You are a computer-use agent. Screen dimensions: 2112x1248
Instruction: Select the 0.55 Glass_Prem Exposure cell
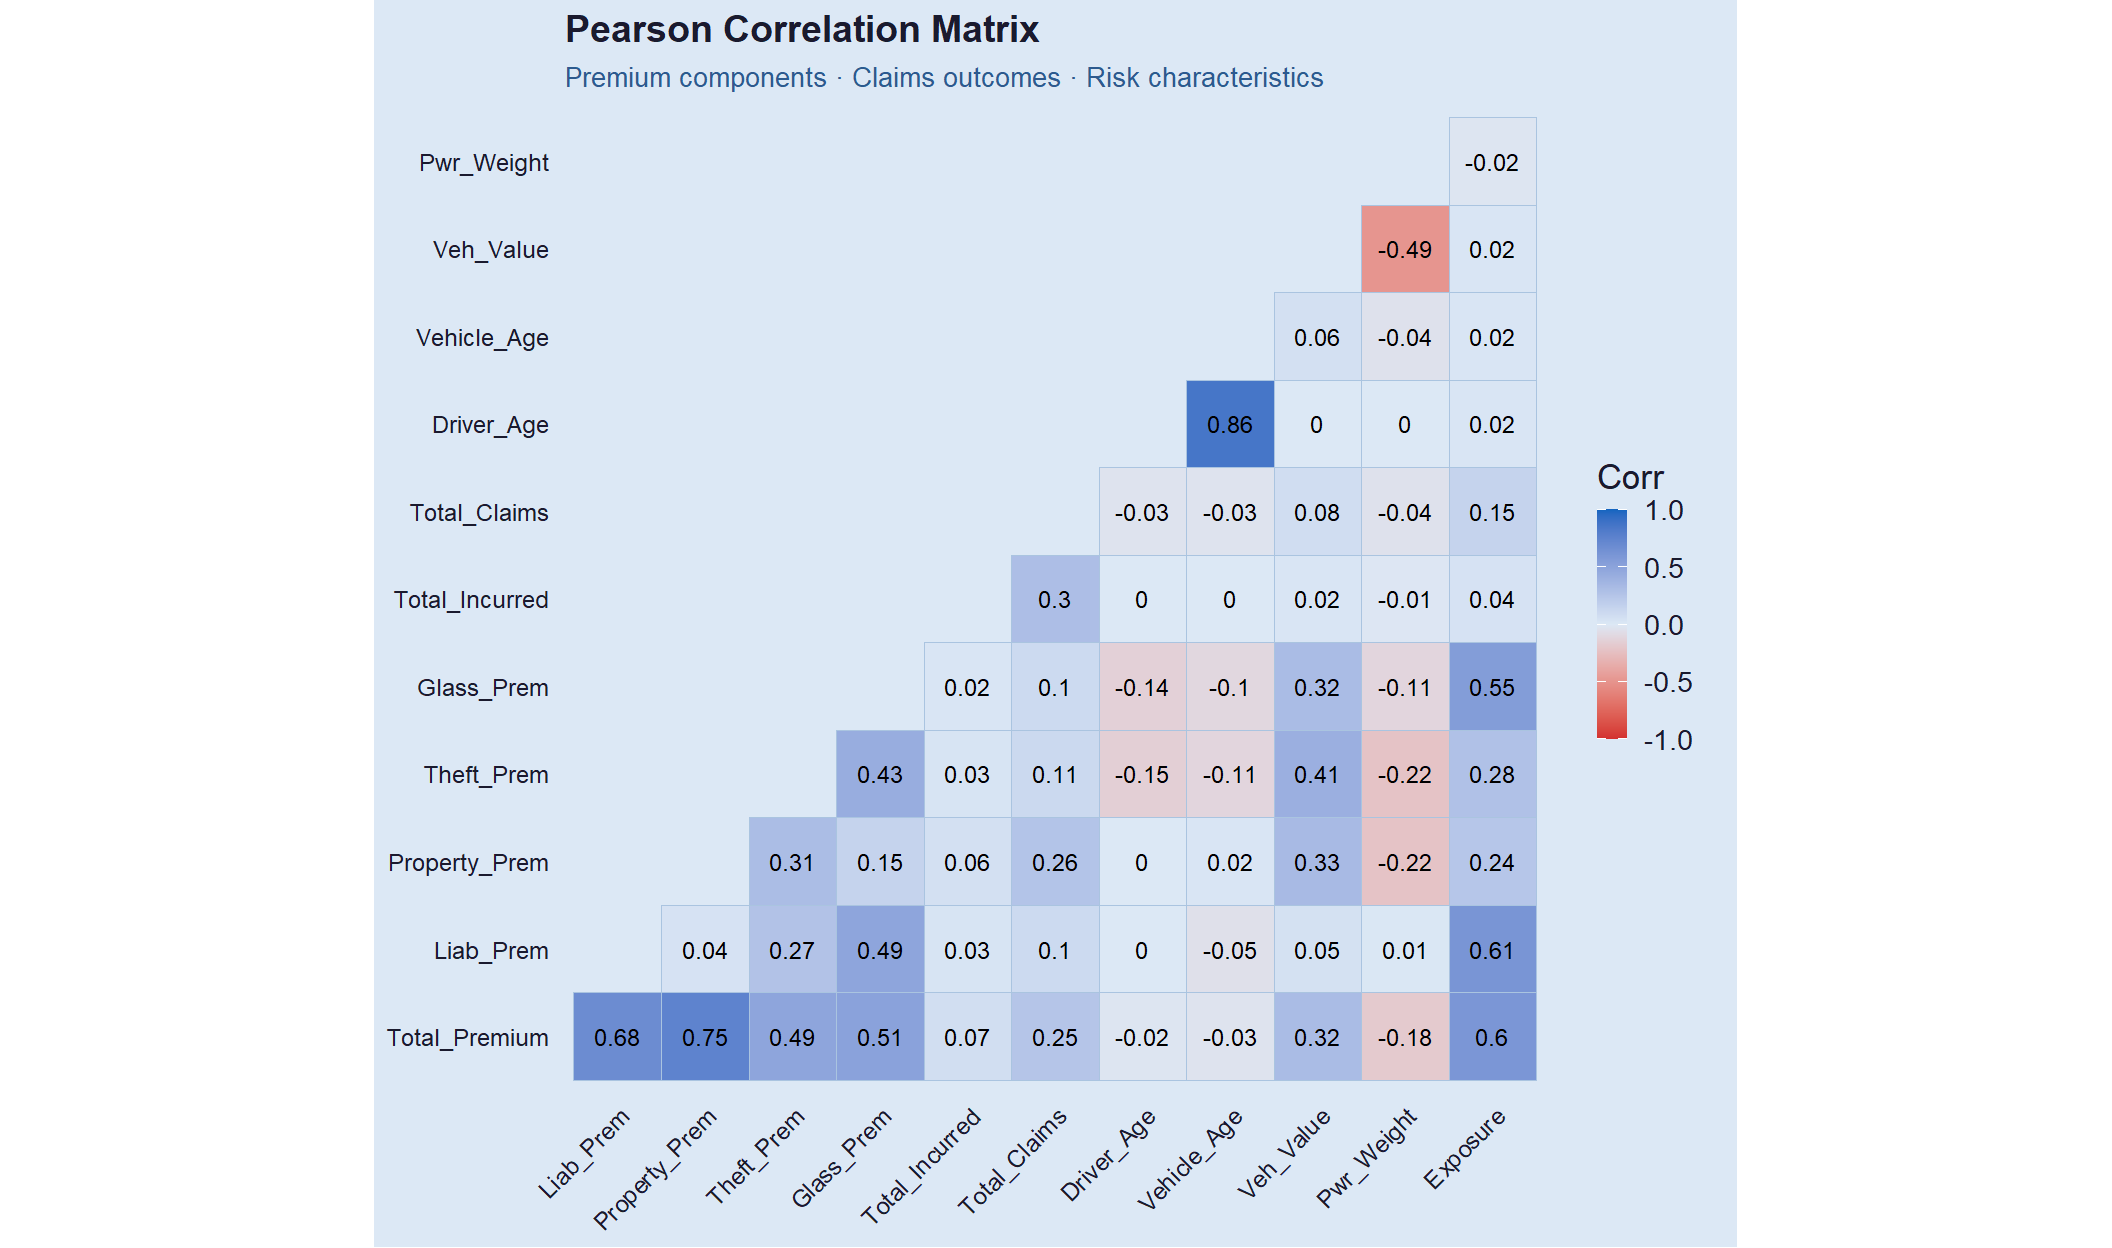tap(1492, 687)
